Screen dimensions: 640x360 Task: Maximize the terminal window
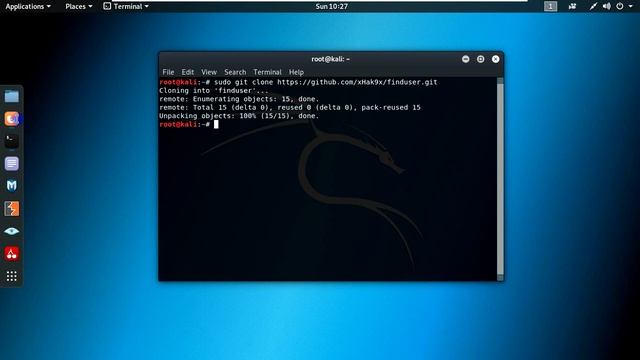click(x=480, y=59)
